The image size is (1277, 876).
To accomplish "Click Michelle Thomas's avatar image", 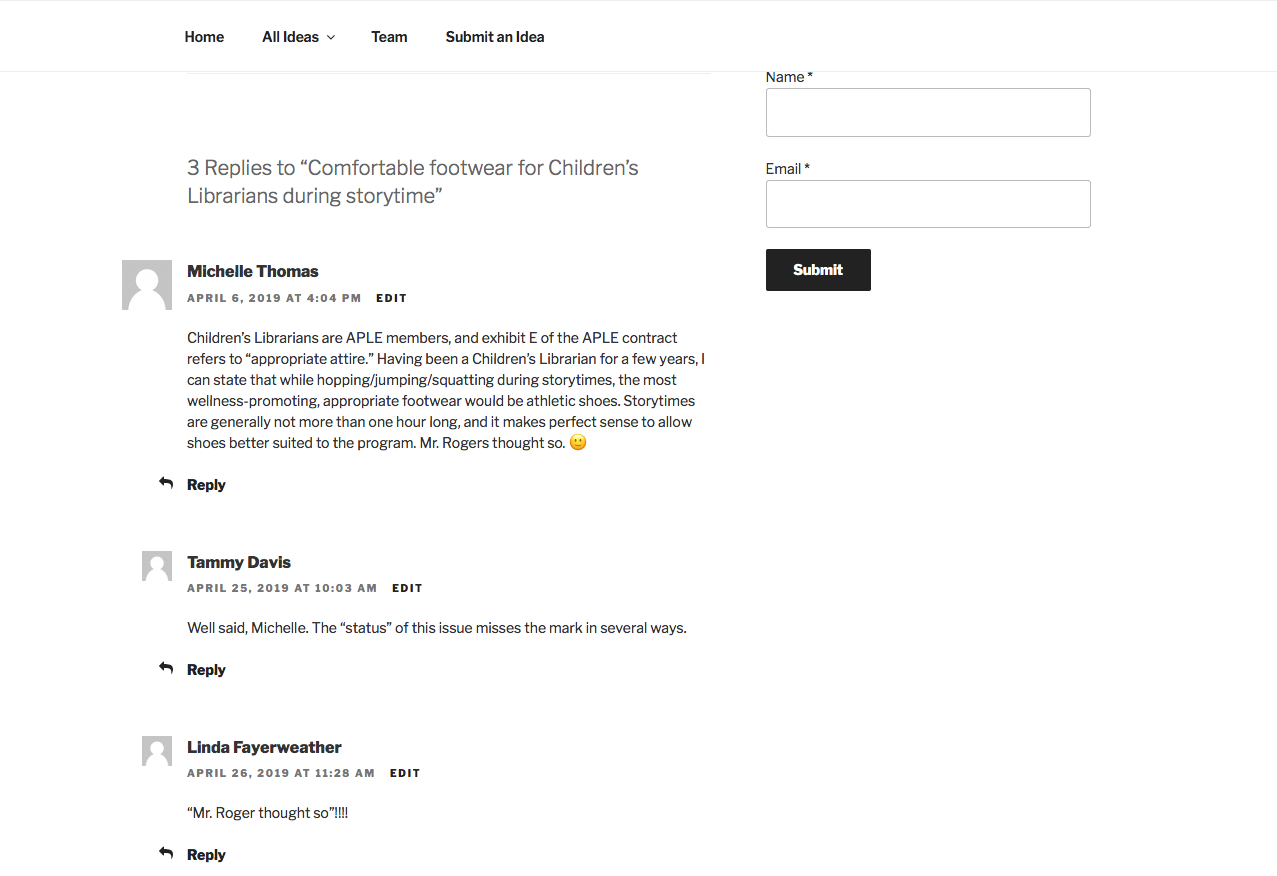I will click(x=146, y=285).
